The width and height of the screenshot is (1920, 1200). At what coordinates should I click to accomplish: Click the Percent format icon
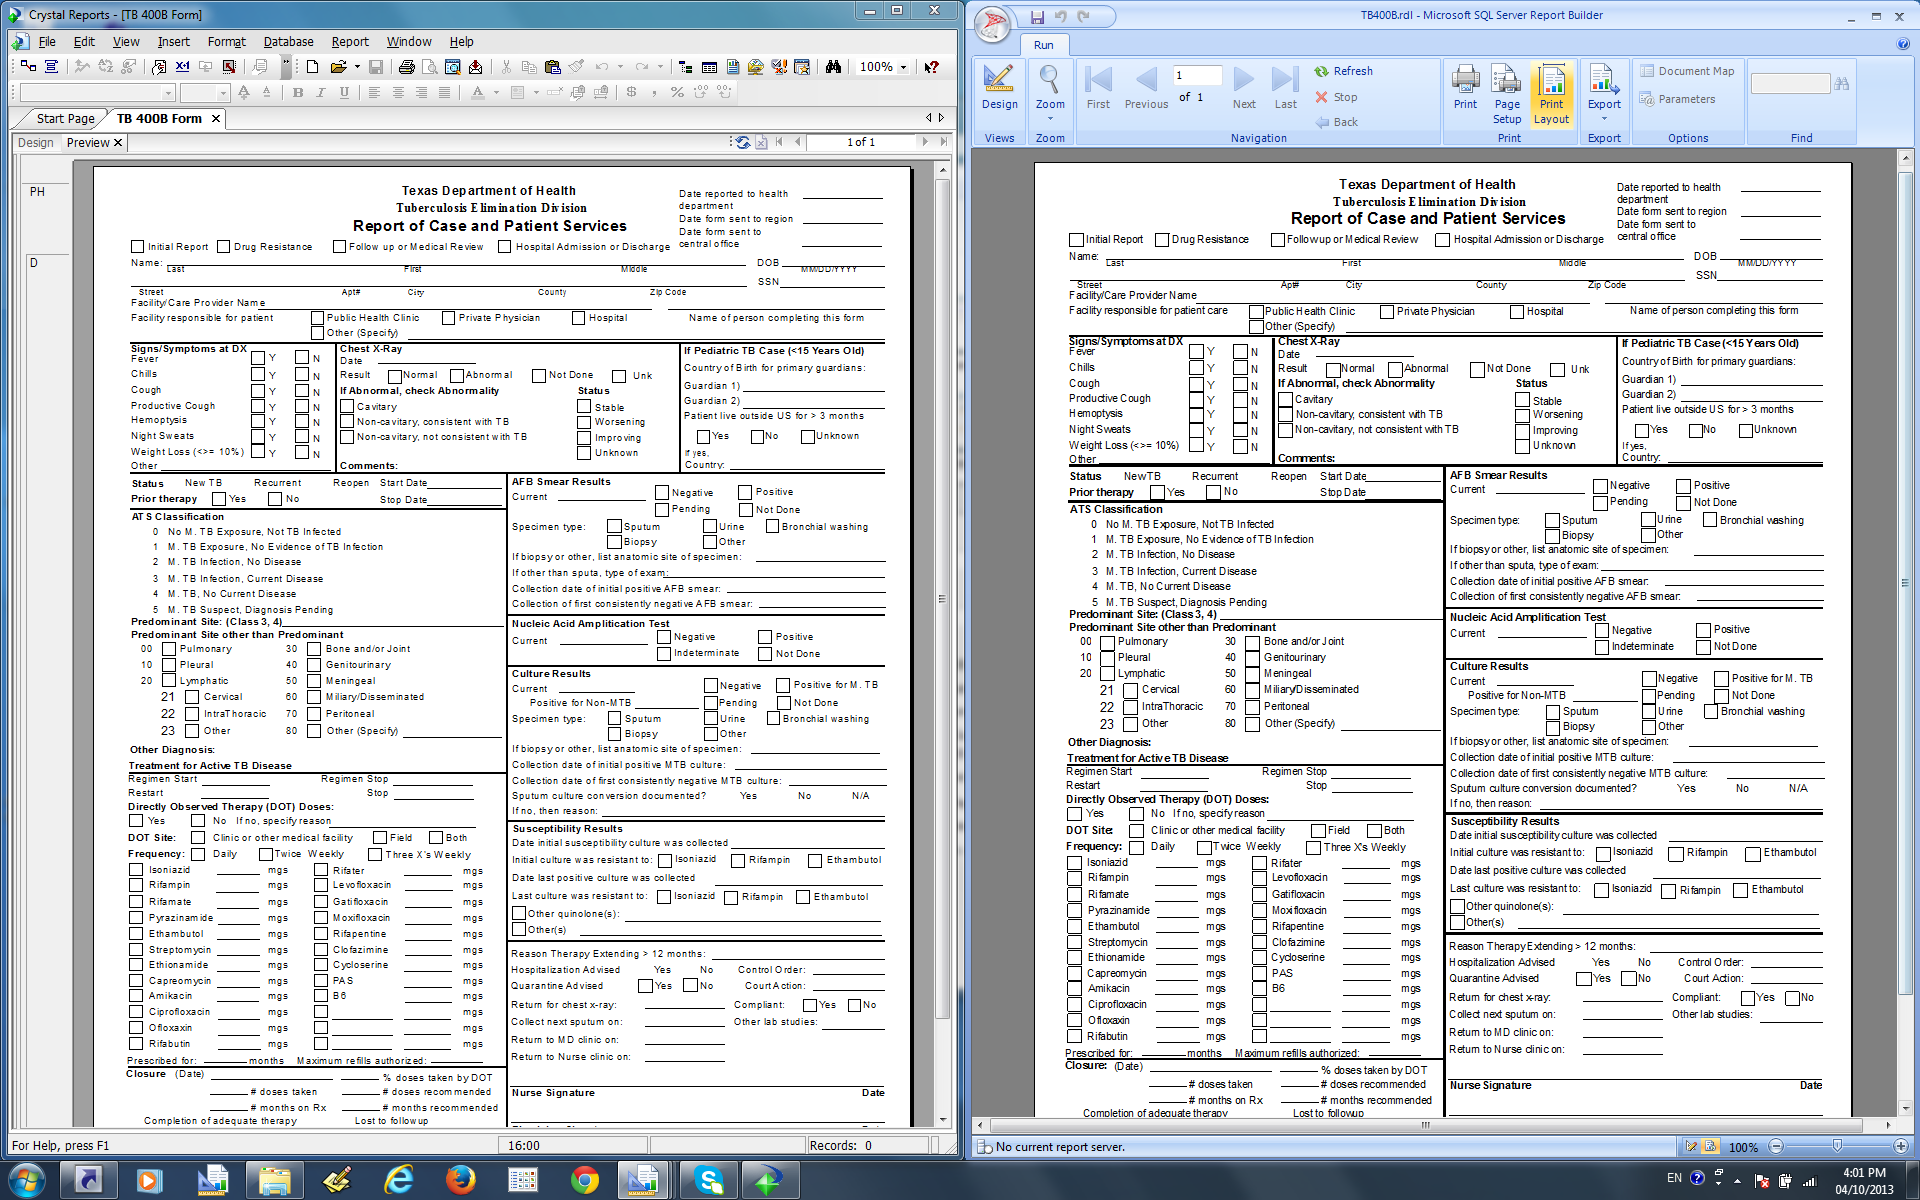click(x=677, y=92)
